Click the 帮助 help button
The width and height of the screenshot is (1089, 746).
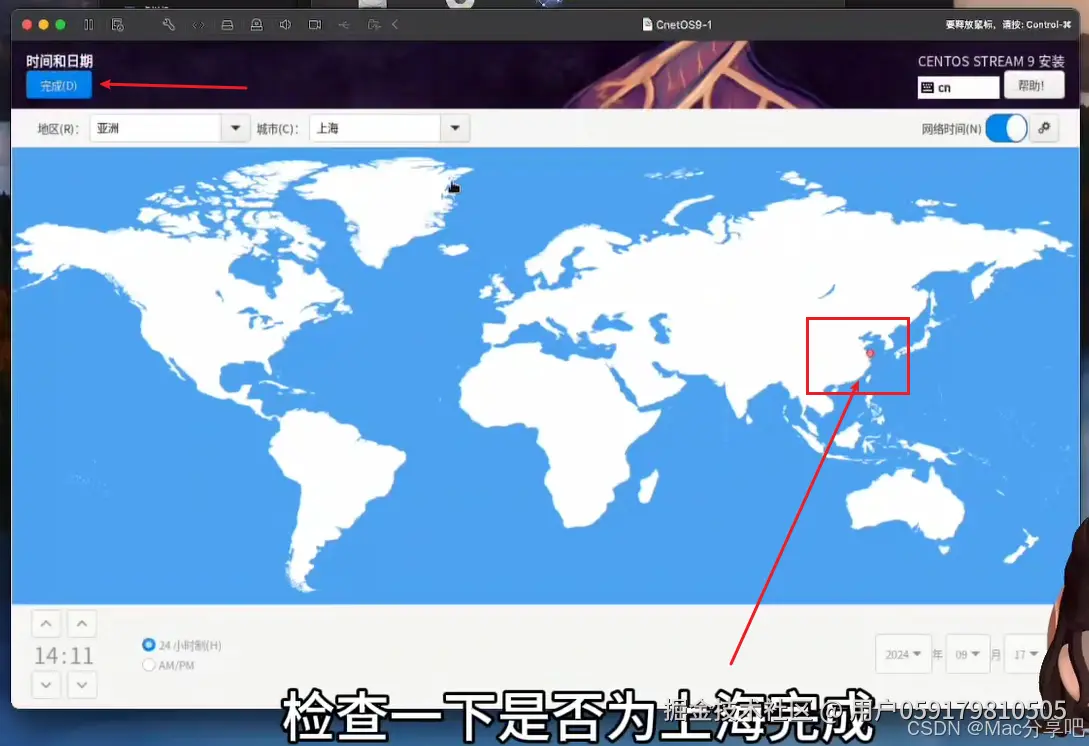tap(1033, 85)
